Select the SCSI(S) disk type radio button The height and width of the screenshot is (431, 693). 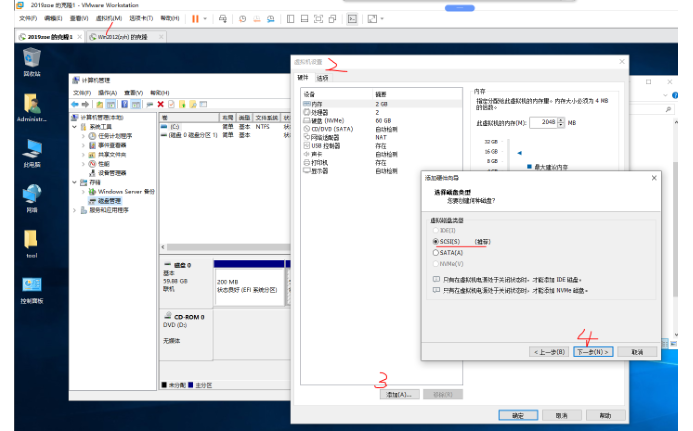(x=435, y=241)
